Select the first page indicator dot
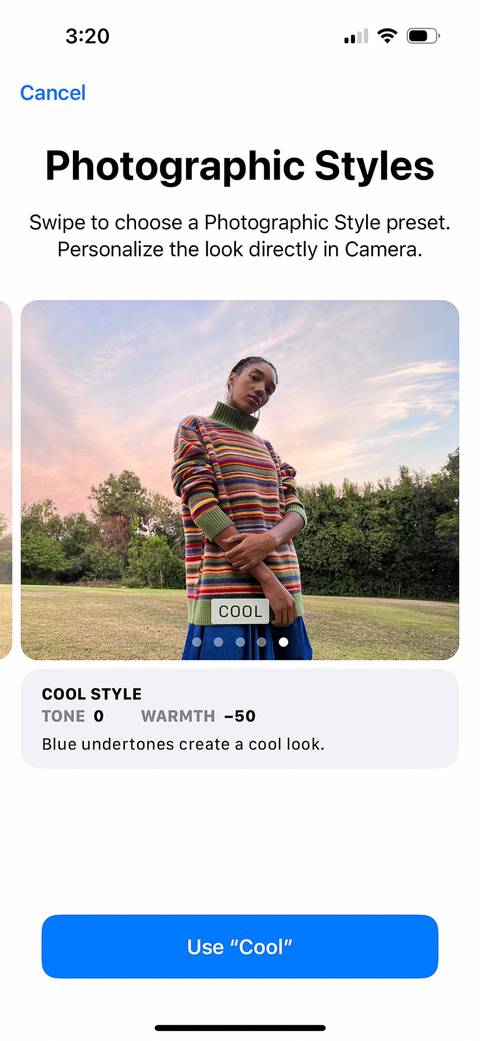The height and width of the screenshot is (1041, 480). [x=197, y=642]
